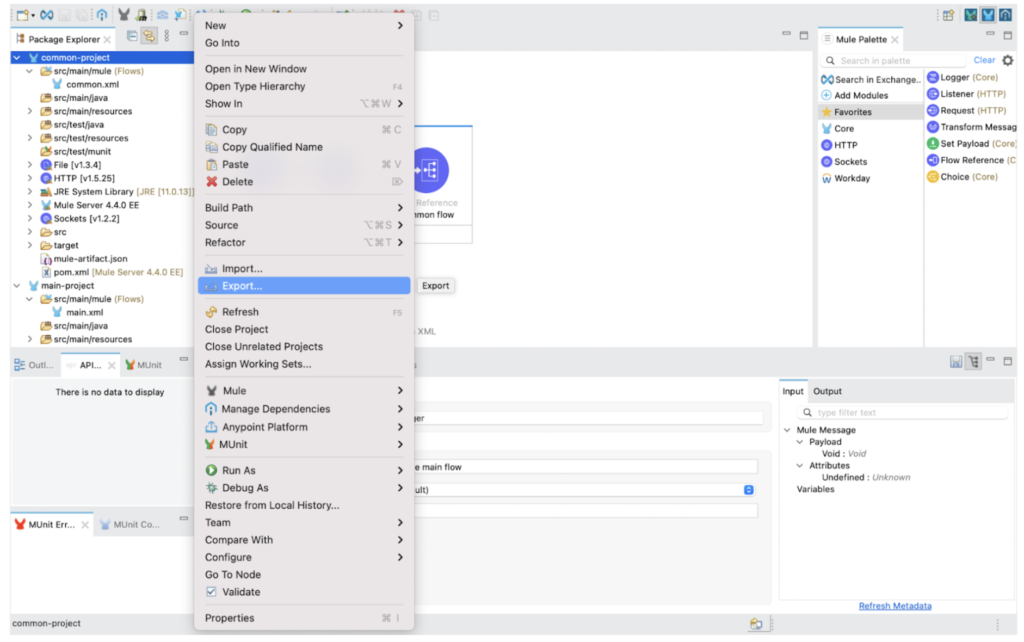Toggle the Validate checkbox in context menu
This screenshot has height=642, width=1024.
click(211, 592)
